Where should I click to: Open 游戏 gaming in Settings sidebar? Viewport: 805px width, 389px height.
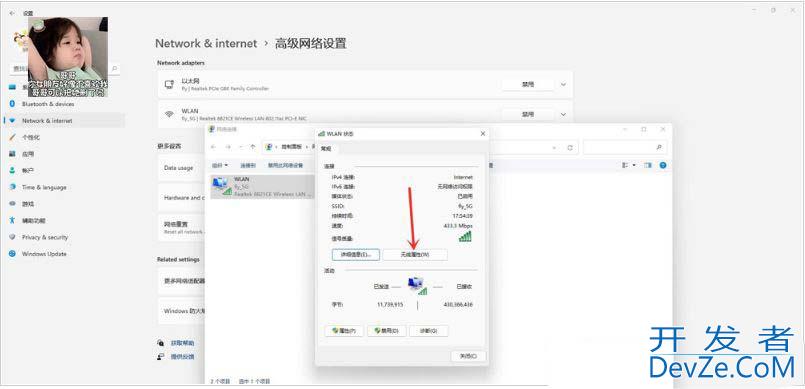click(28, 204)
